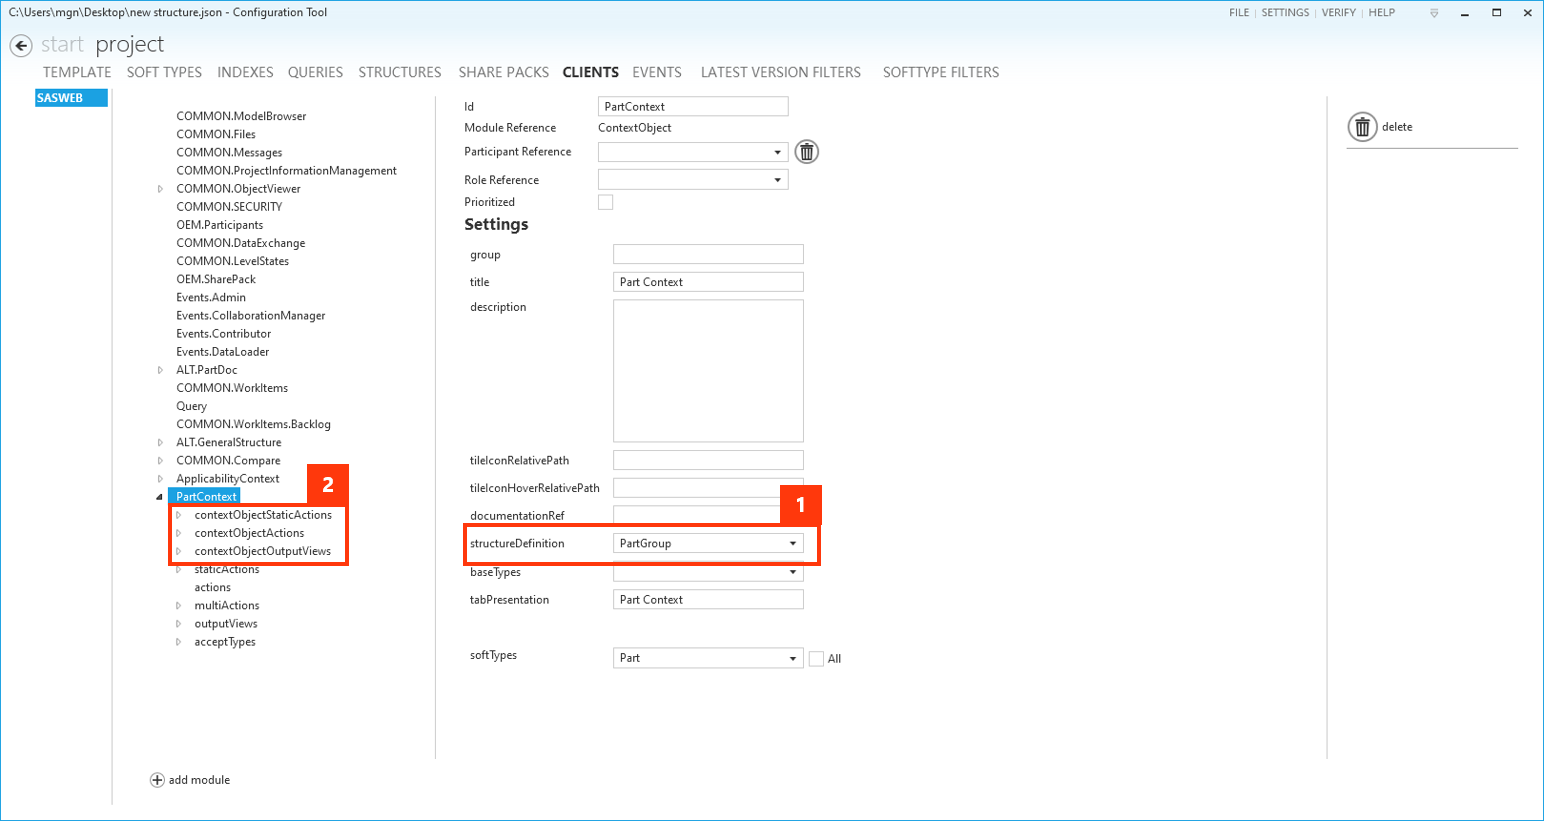Click trash icon beside Participant Reference
The image size is (1544, 821).
tap(806, 152)
